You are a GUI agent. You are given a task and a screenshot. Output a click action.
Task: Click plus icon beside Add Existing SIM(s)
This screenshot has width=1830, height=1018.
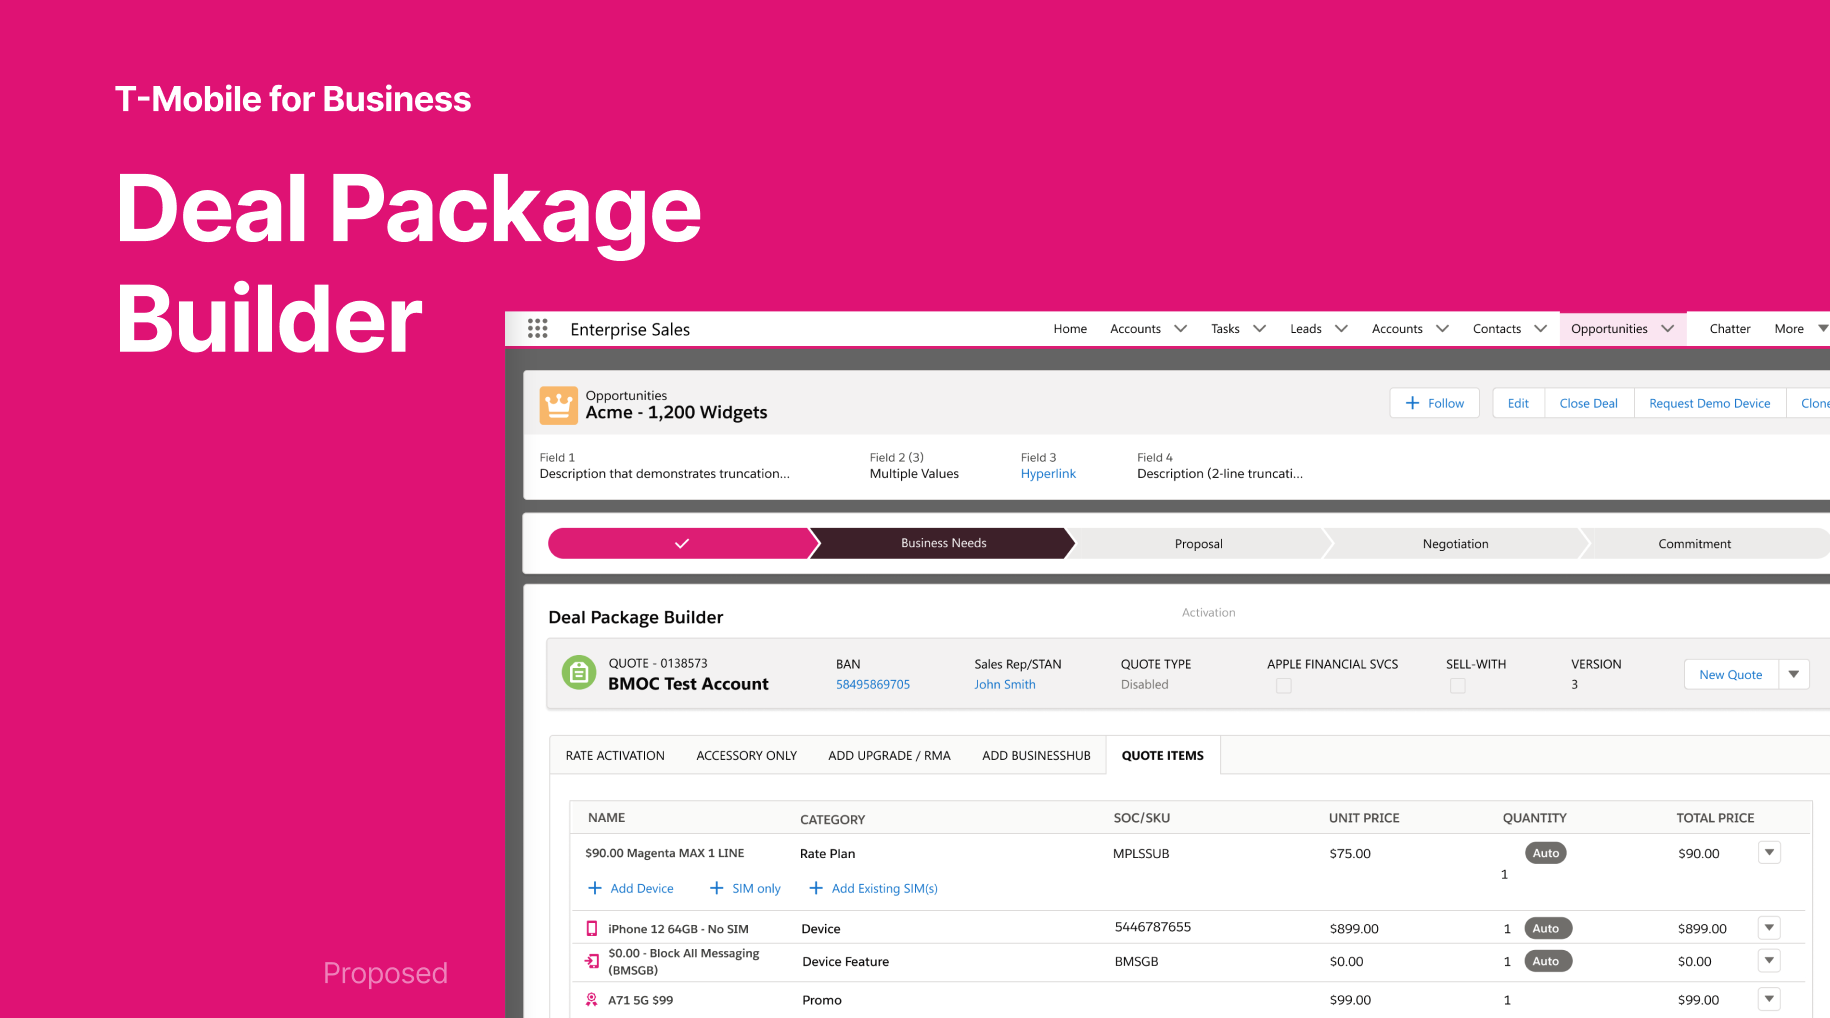pos(816,888)
